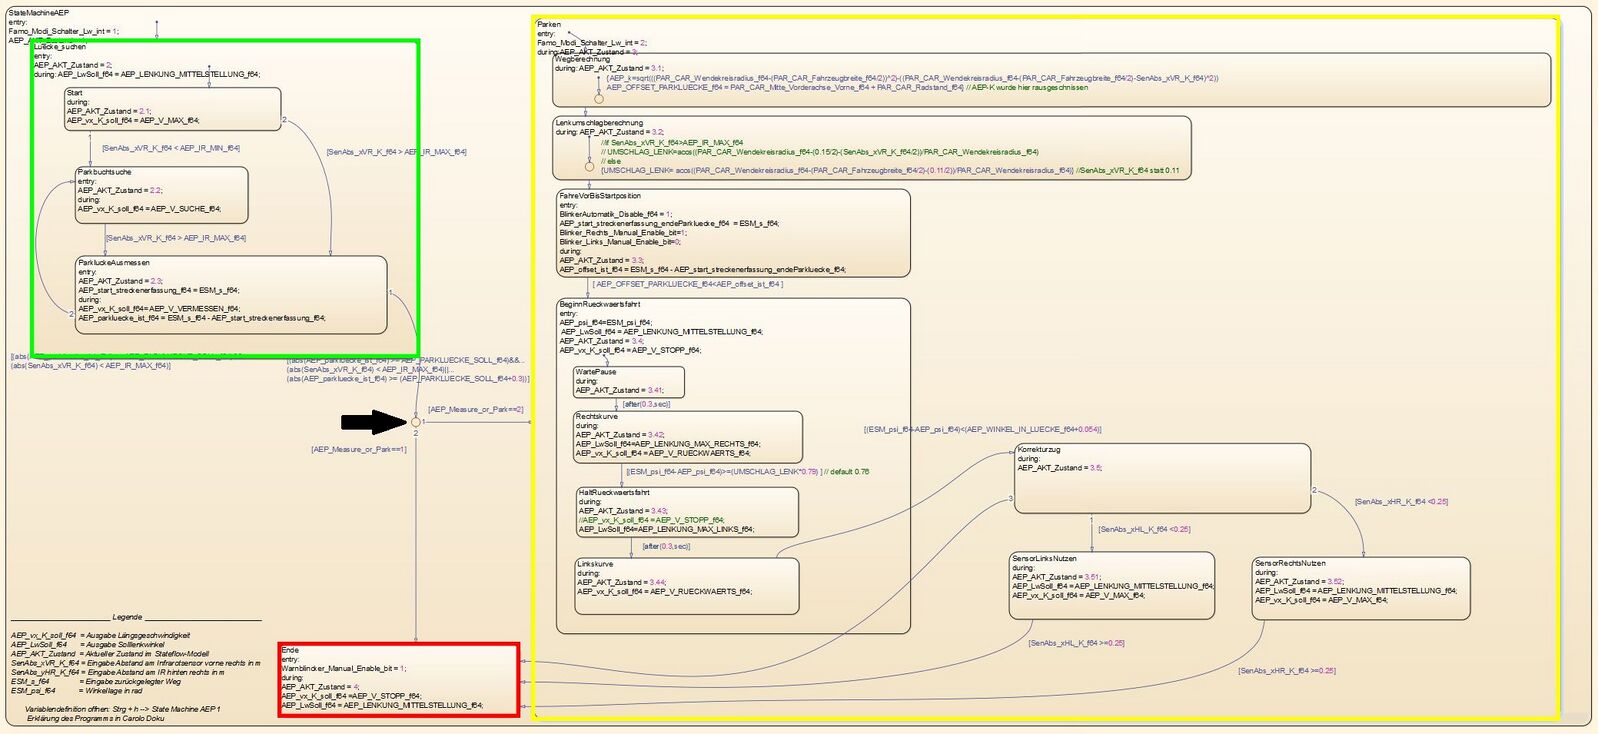
Task: Select the junction circle inside Wegberechnung state
Action: click(x=599, y=99)
